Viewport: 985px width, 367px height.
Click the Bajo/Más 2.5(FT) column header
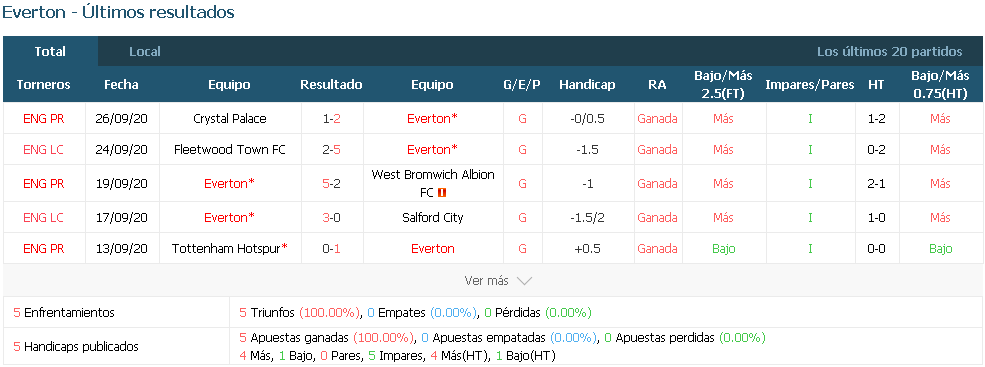coord(723,84)
